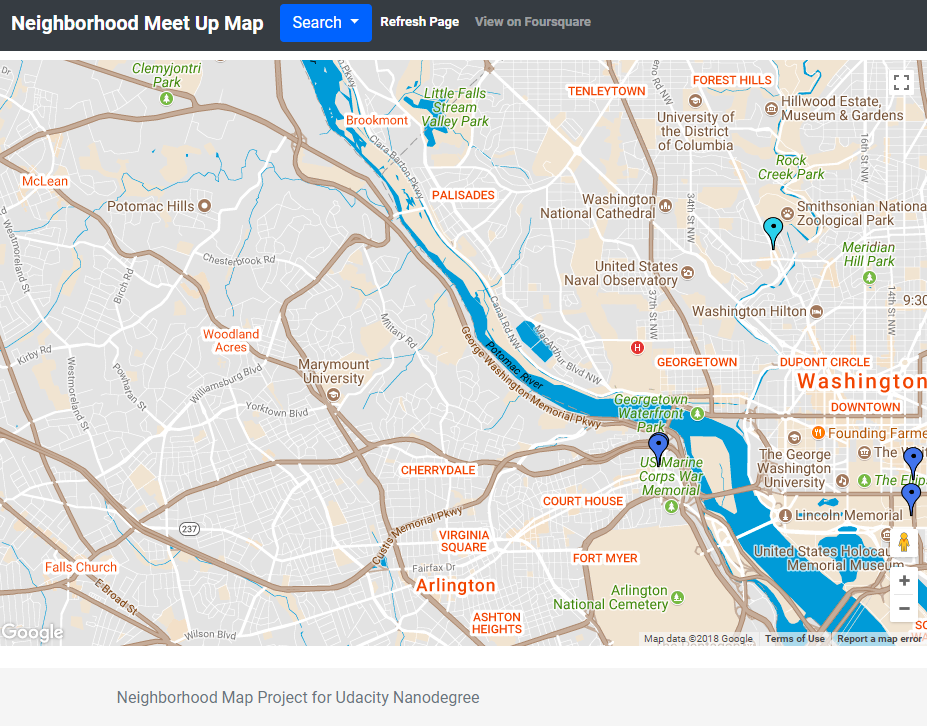Viewport: 927px width, 726px height.
Task: Click the Clemyjontri Park icon
Action: (x=166, y=98)
